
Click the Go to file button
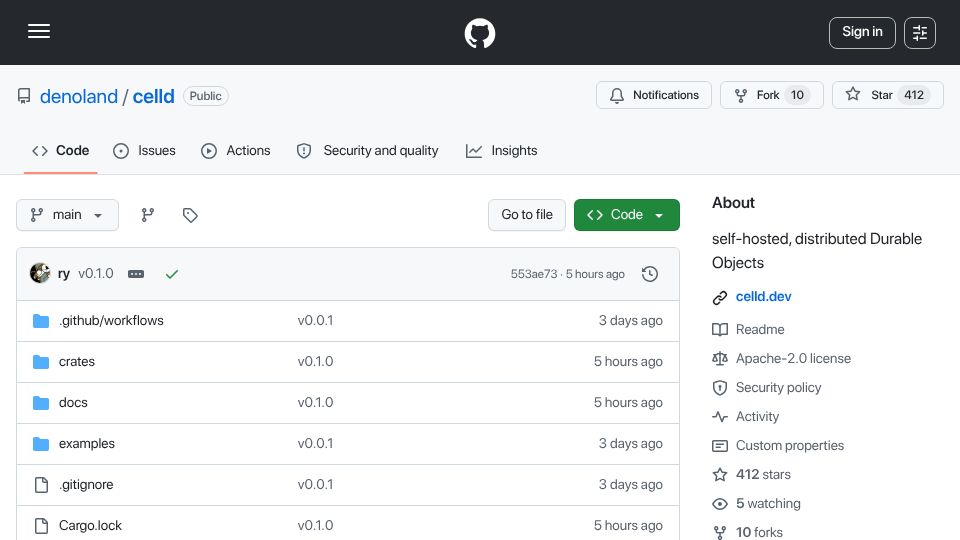point(527,215)
